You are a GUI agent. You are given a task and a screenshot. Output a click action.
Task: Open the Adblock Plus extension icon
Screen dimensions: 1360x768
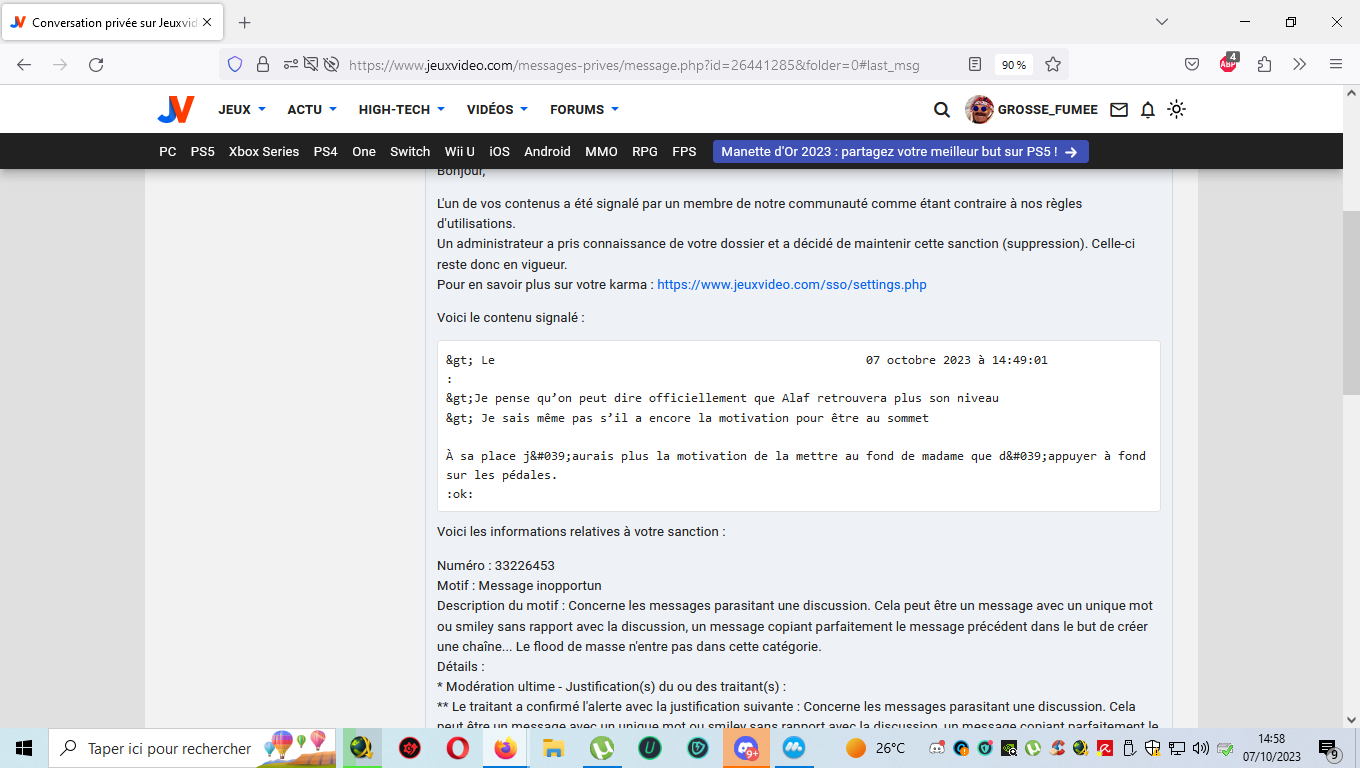[1228, 64]
